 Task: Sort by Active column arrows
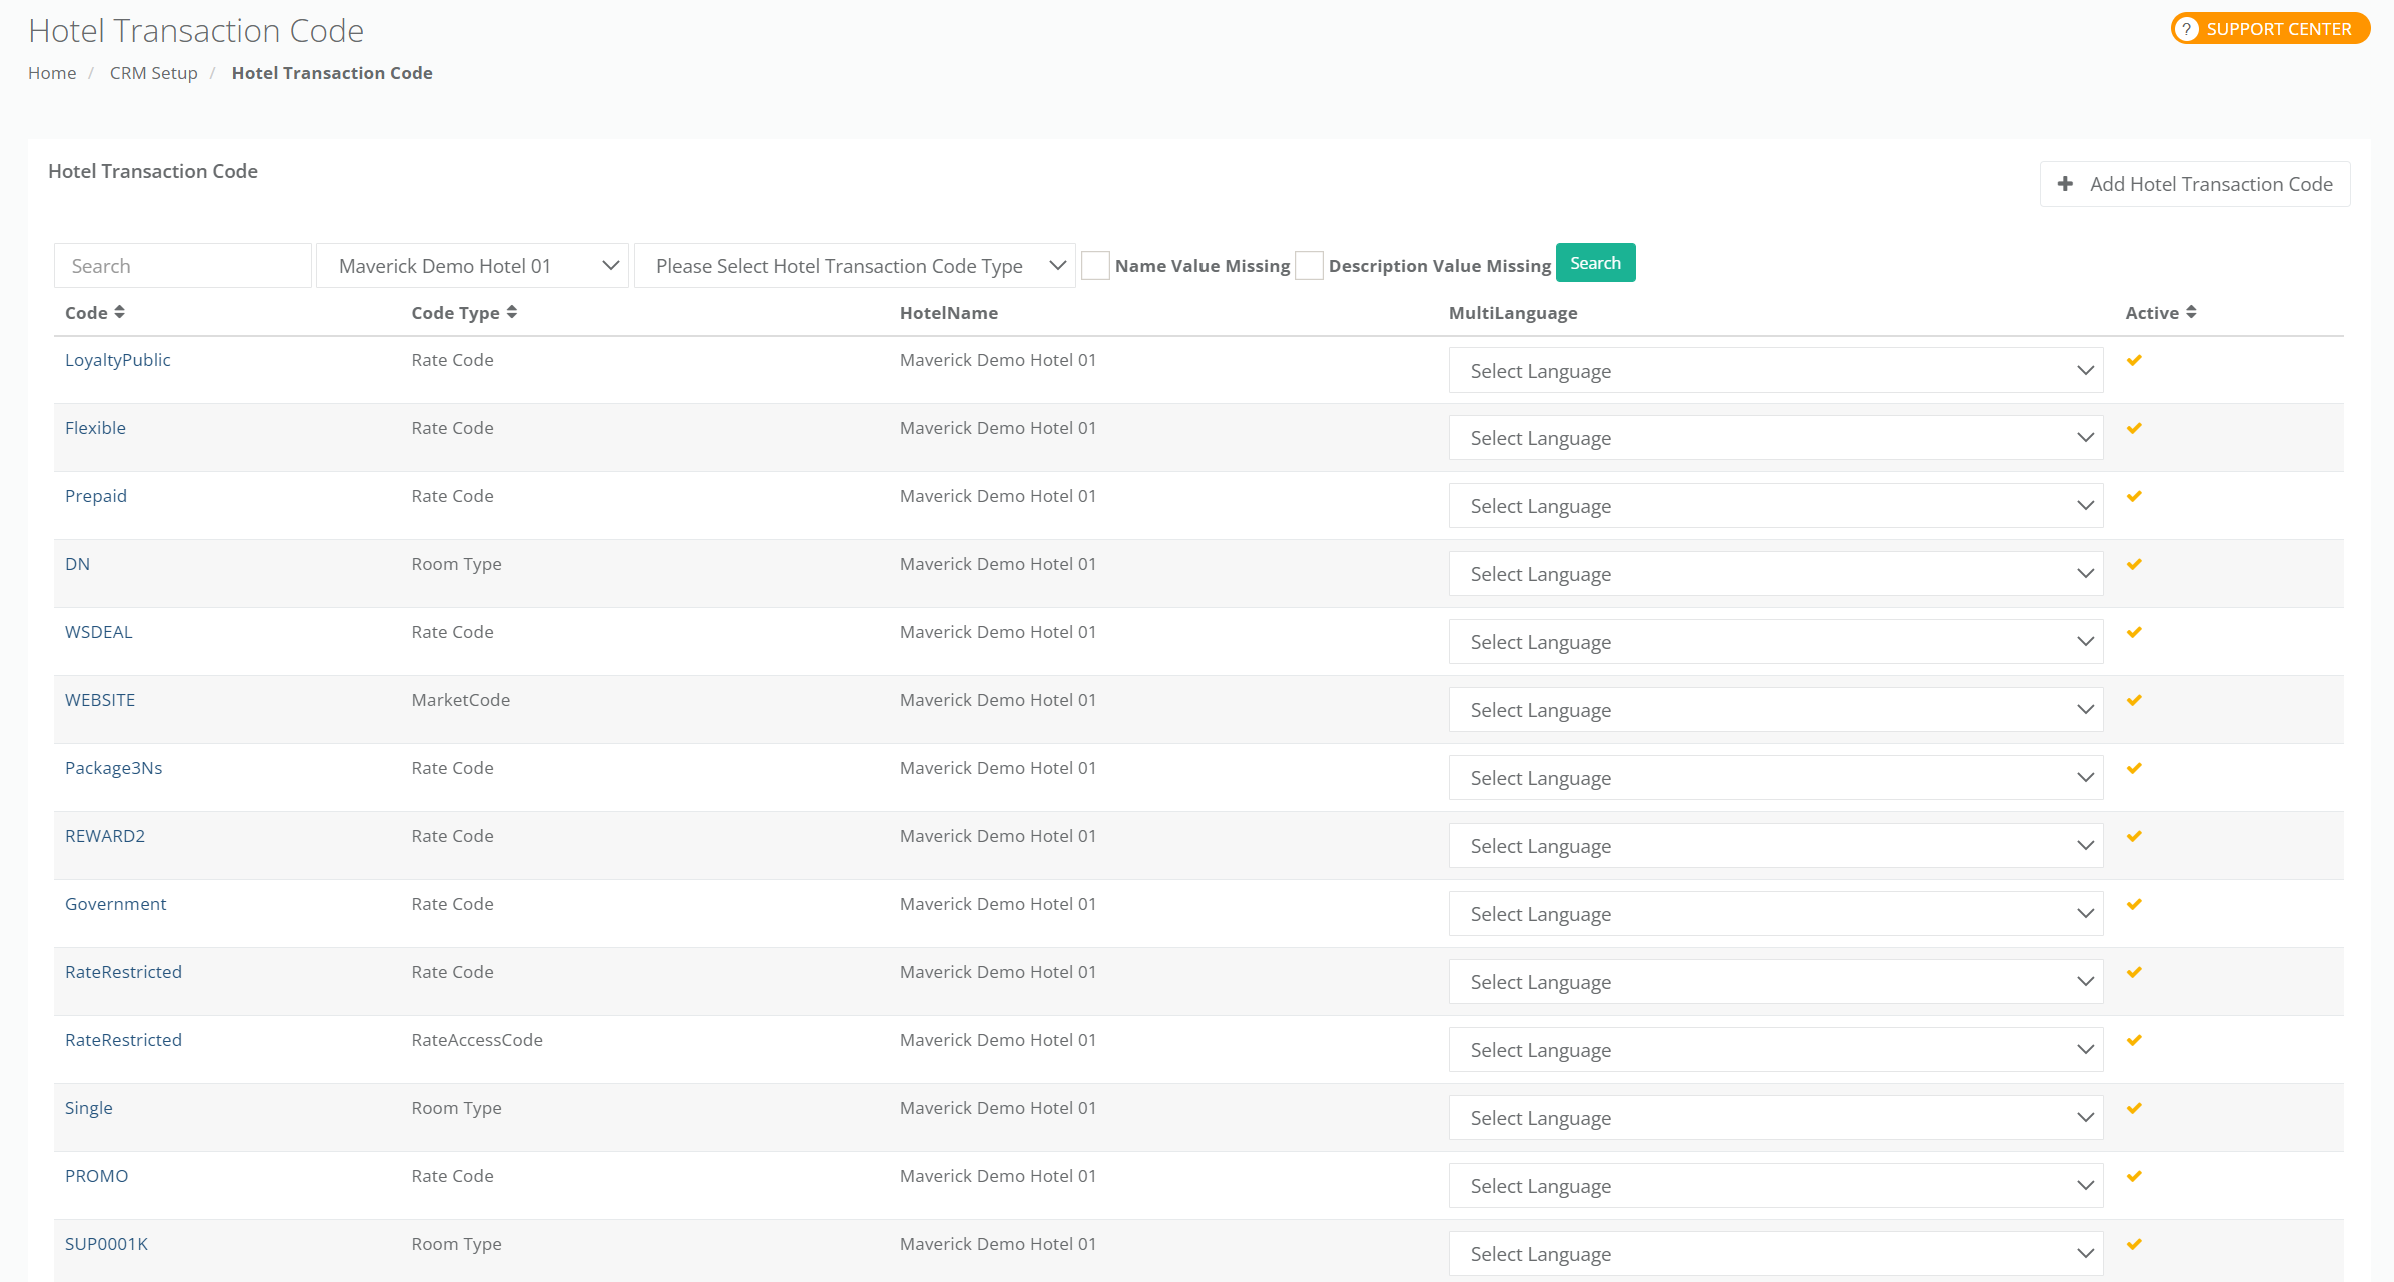(x=2191, y=312)
